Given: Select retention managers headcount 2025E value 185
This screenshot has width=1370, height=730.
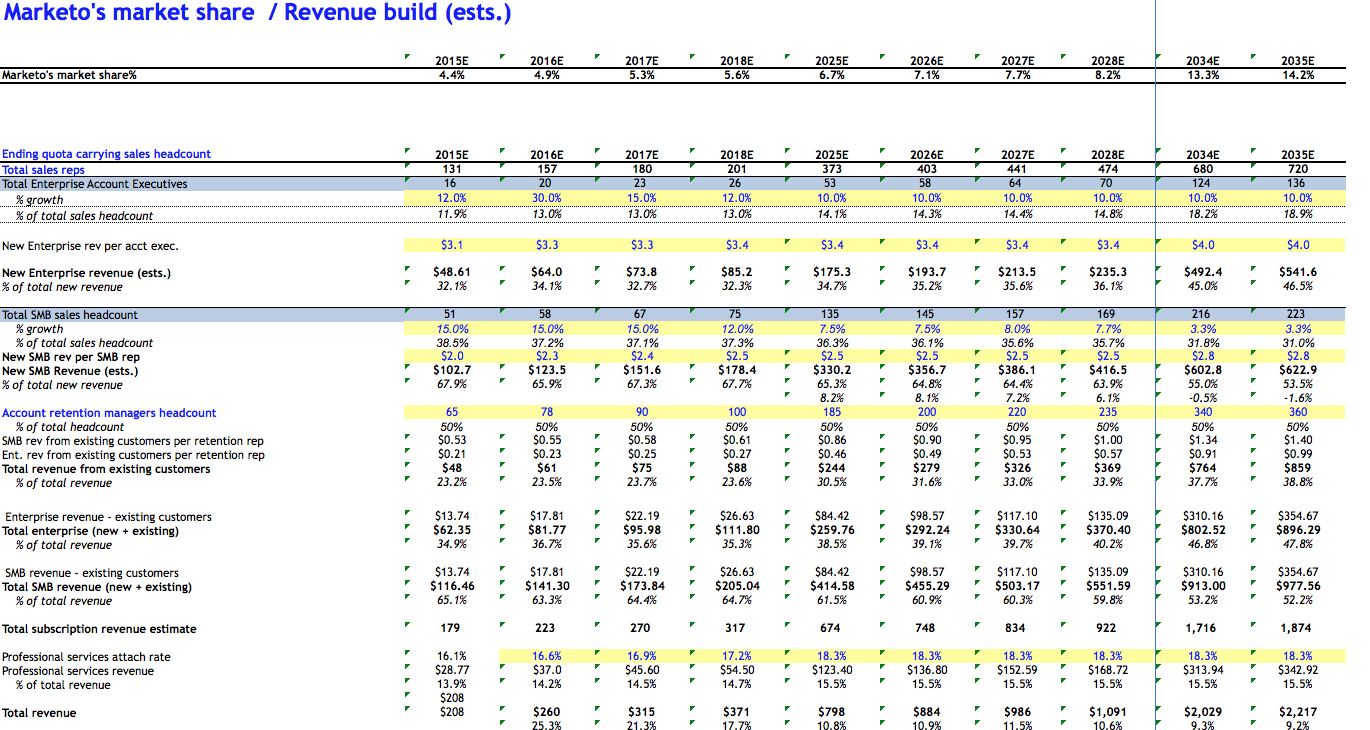Looking at the screenshot, I should click(x=832, y=412).
